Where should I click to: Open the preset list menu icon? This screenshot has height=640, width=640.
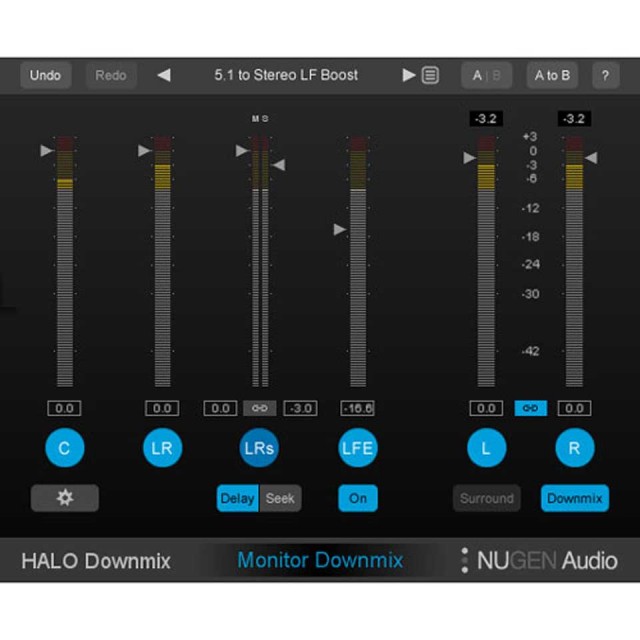[x=430, y=75]
